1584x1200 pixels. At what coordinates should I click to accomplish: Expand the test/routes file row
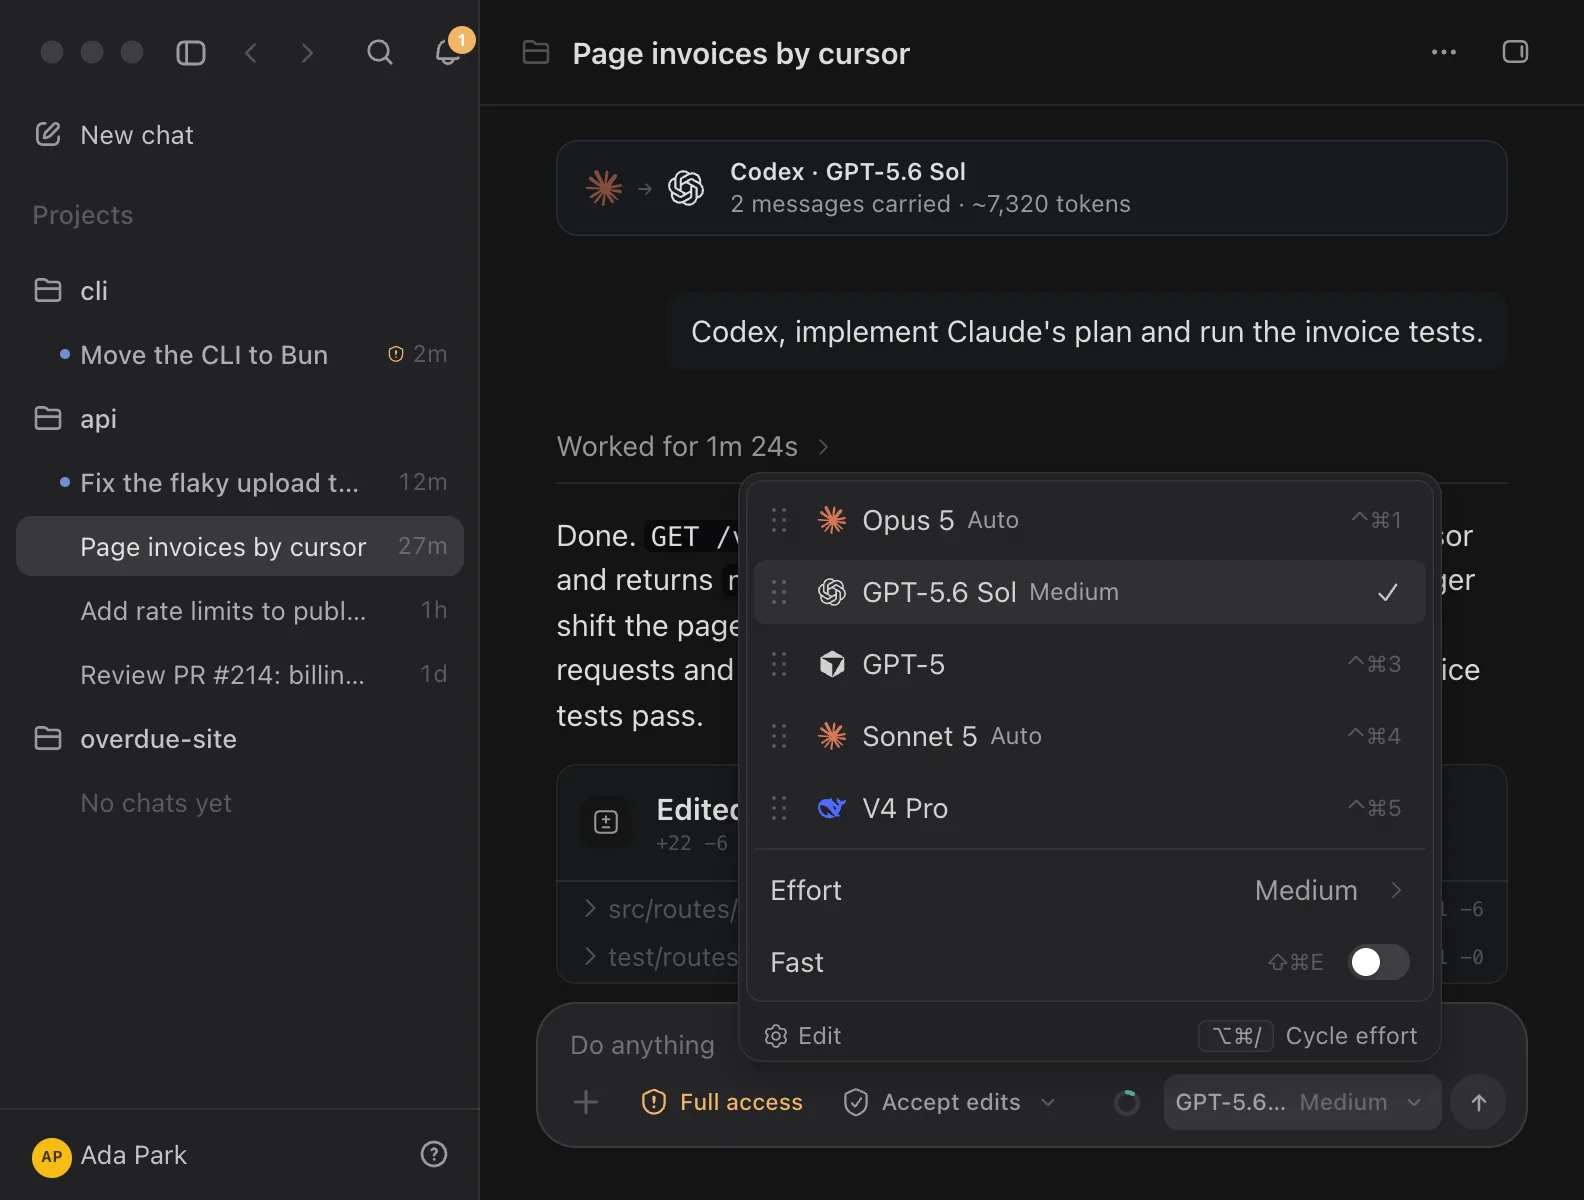pos(660,957)
